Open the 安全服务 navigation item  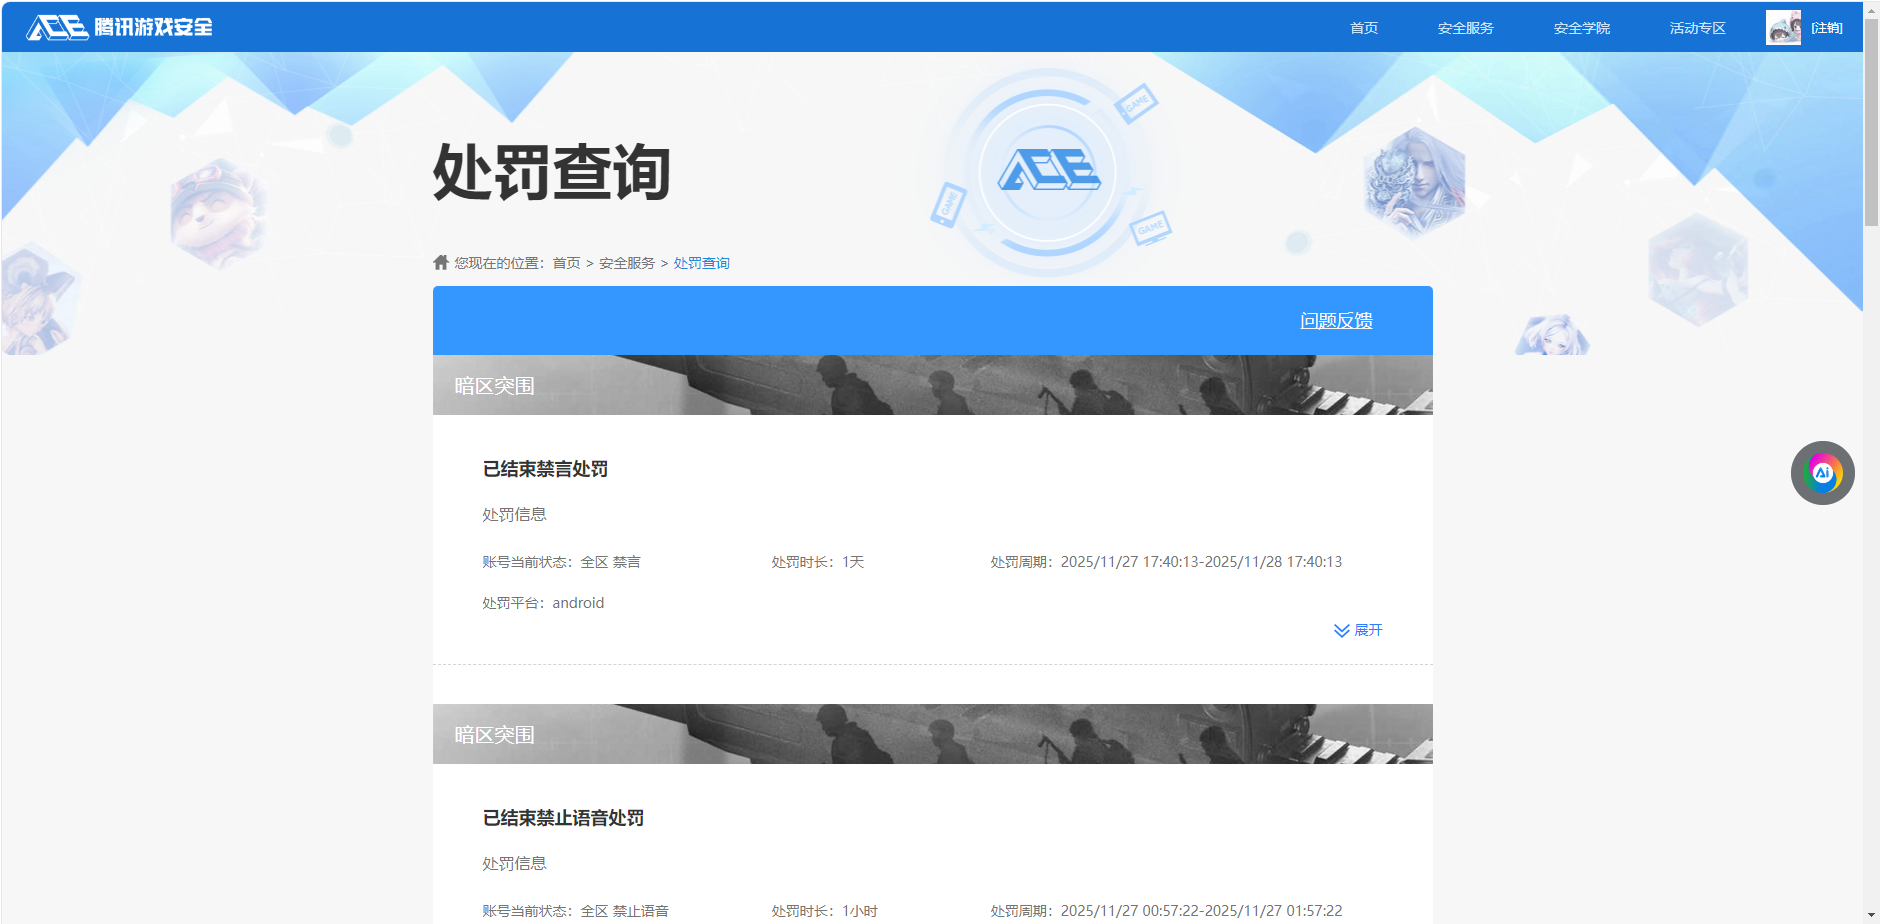(x=1465, y=27)
